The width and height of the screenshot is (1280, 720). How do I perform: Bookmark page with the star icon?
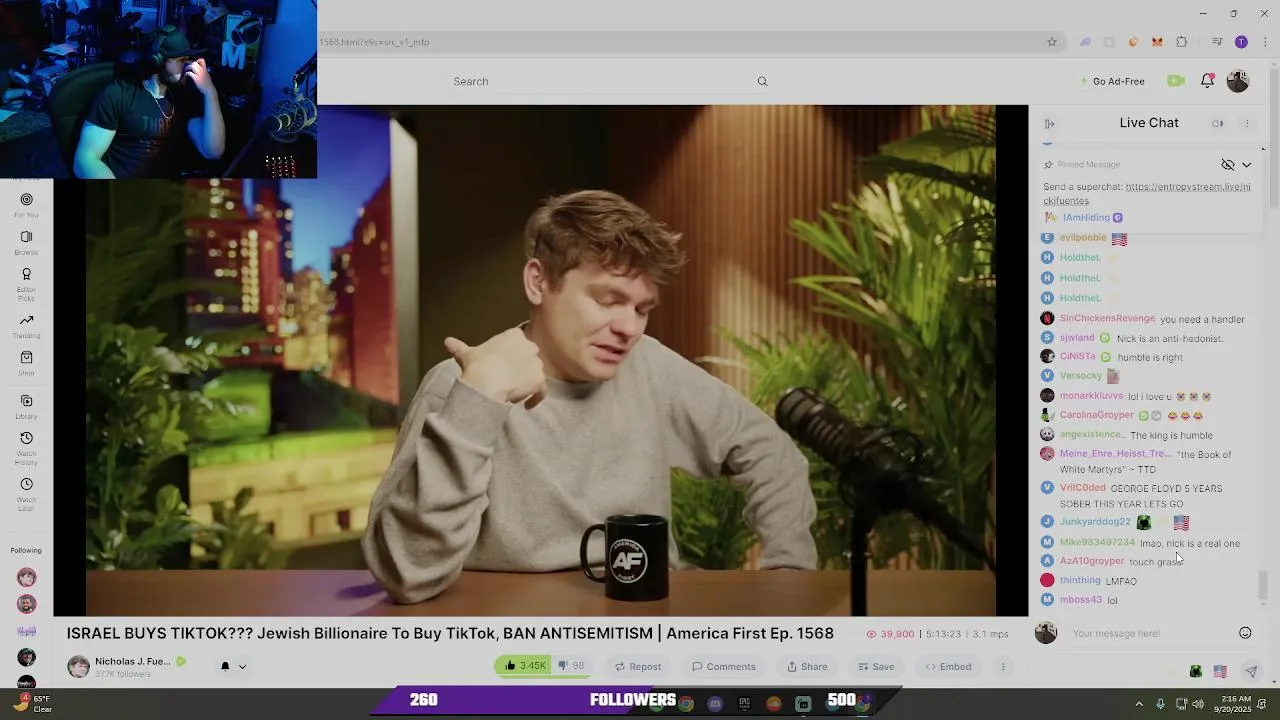pos(1052,42)
